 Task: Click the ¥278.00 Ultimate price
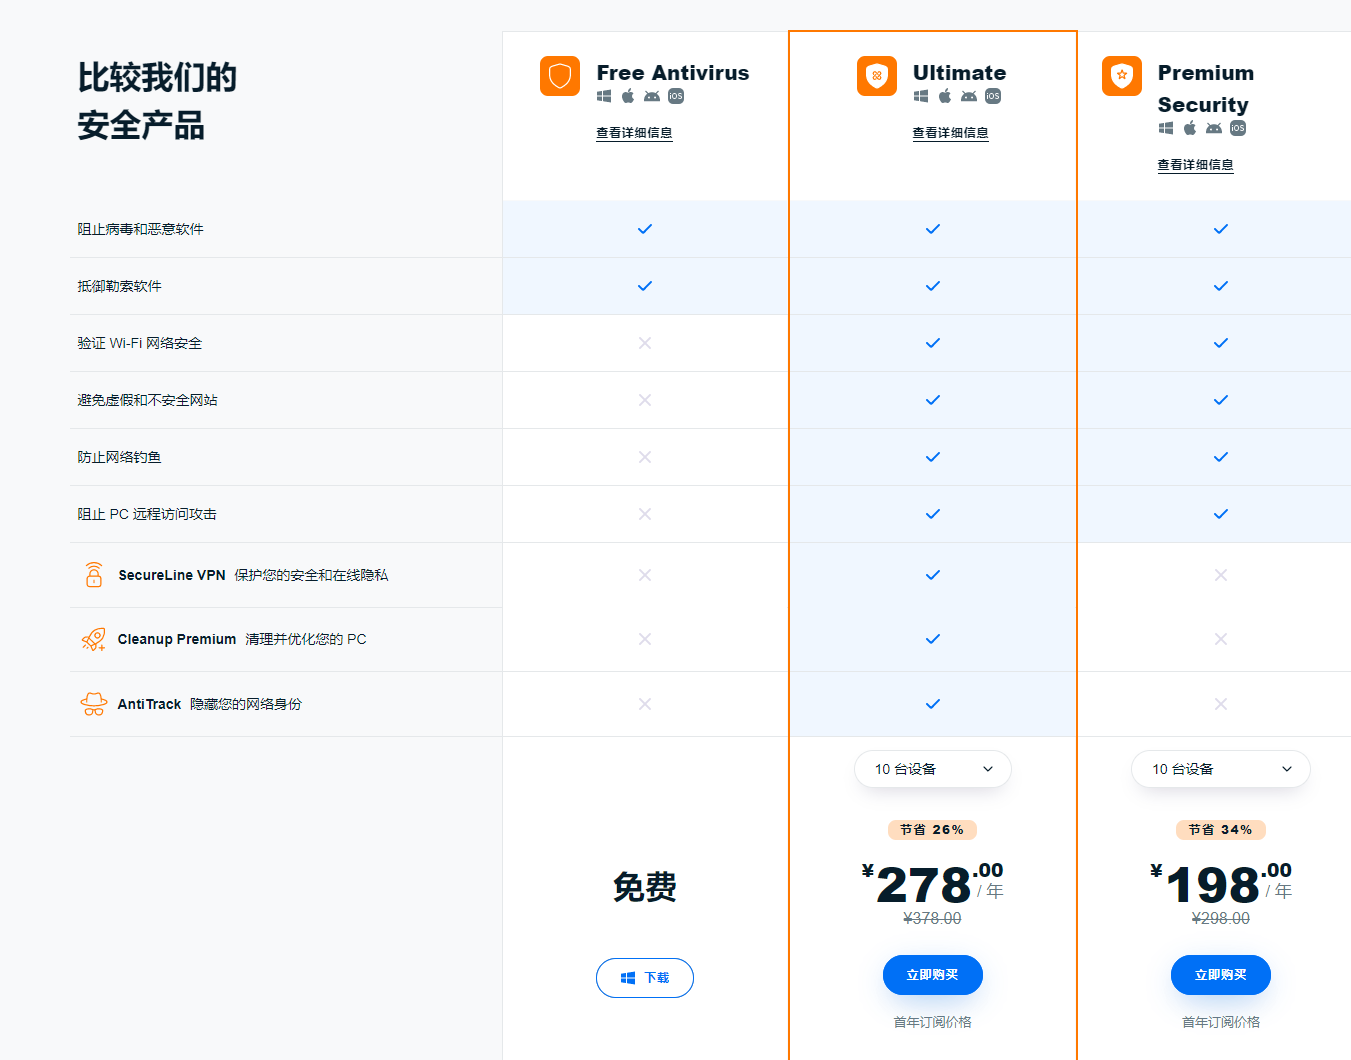click(933, 884)
